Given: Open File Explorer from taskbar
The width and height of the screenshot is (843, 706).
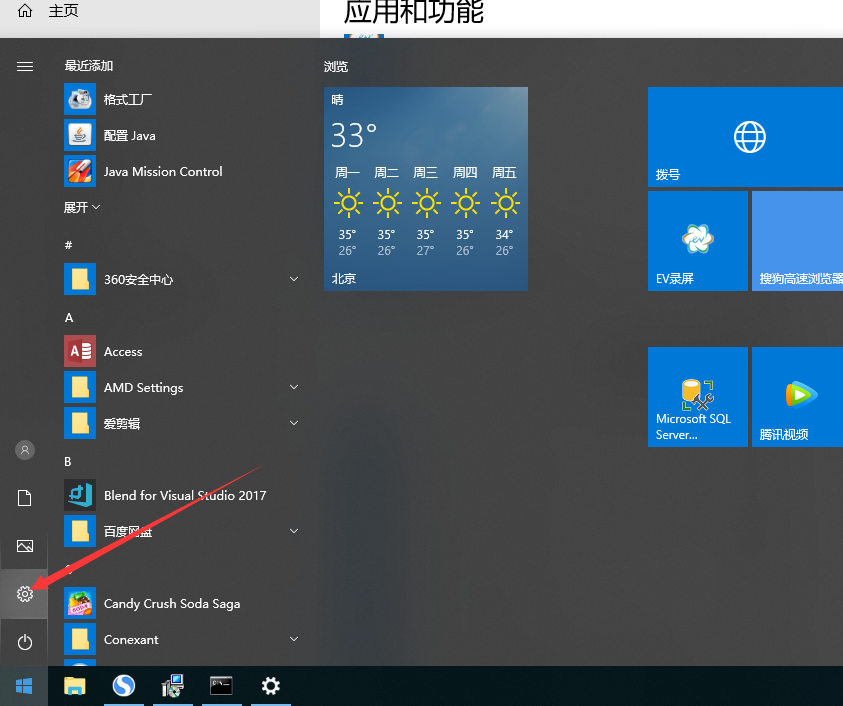Looking at the screenshot, I should [75, 686].
